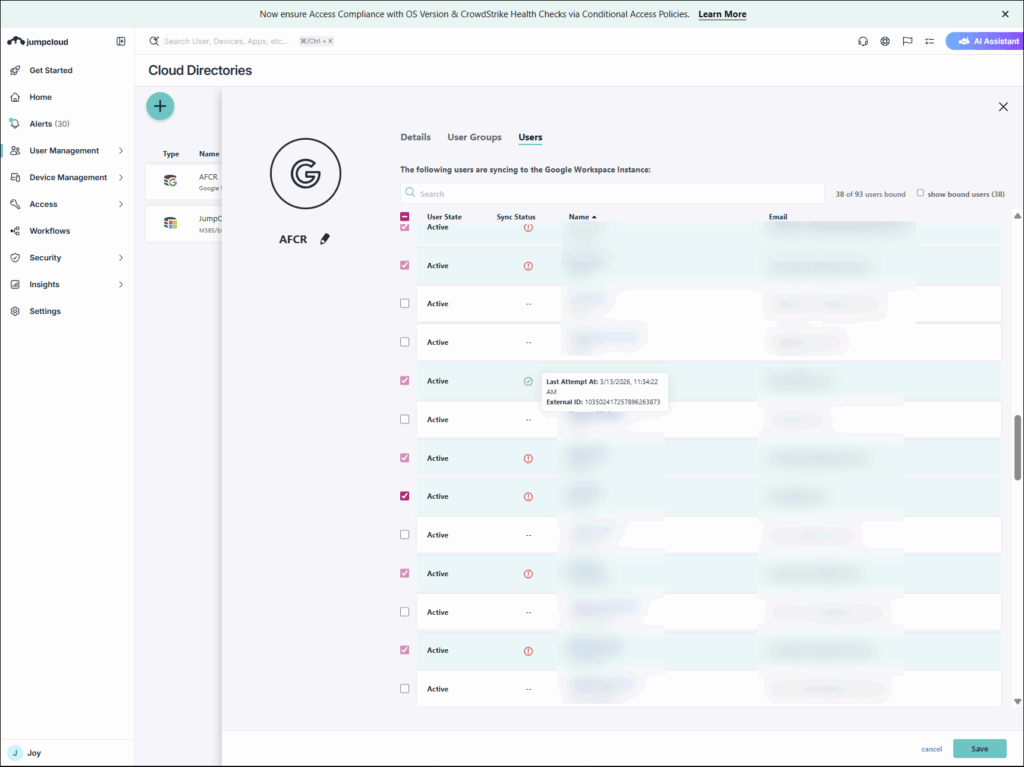Open the Learn More banner link

(x=722, y=14)
